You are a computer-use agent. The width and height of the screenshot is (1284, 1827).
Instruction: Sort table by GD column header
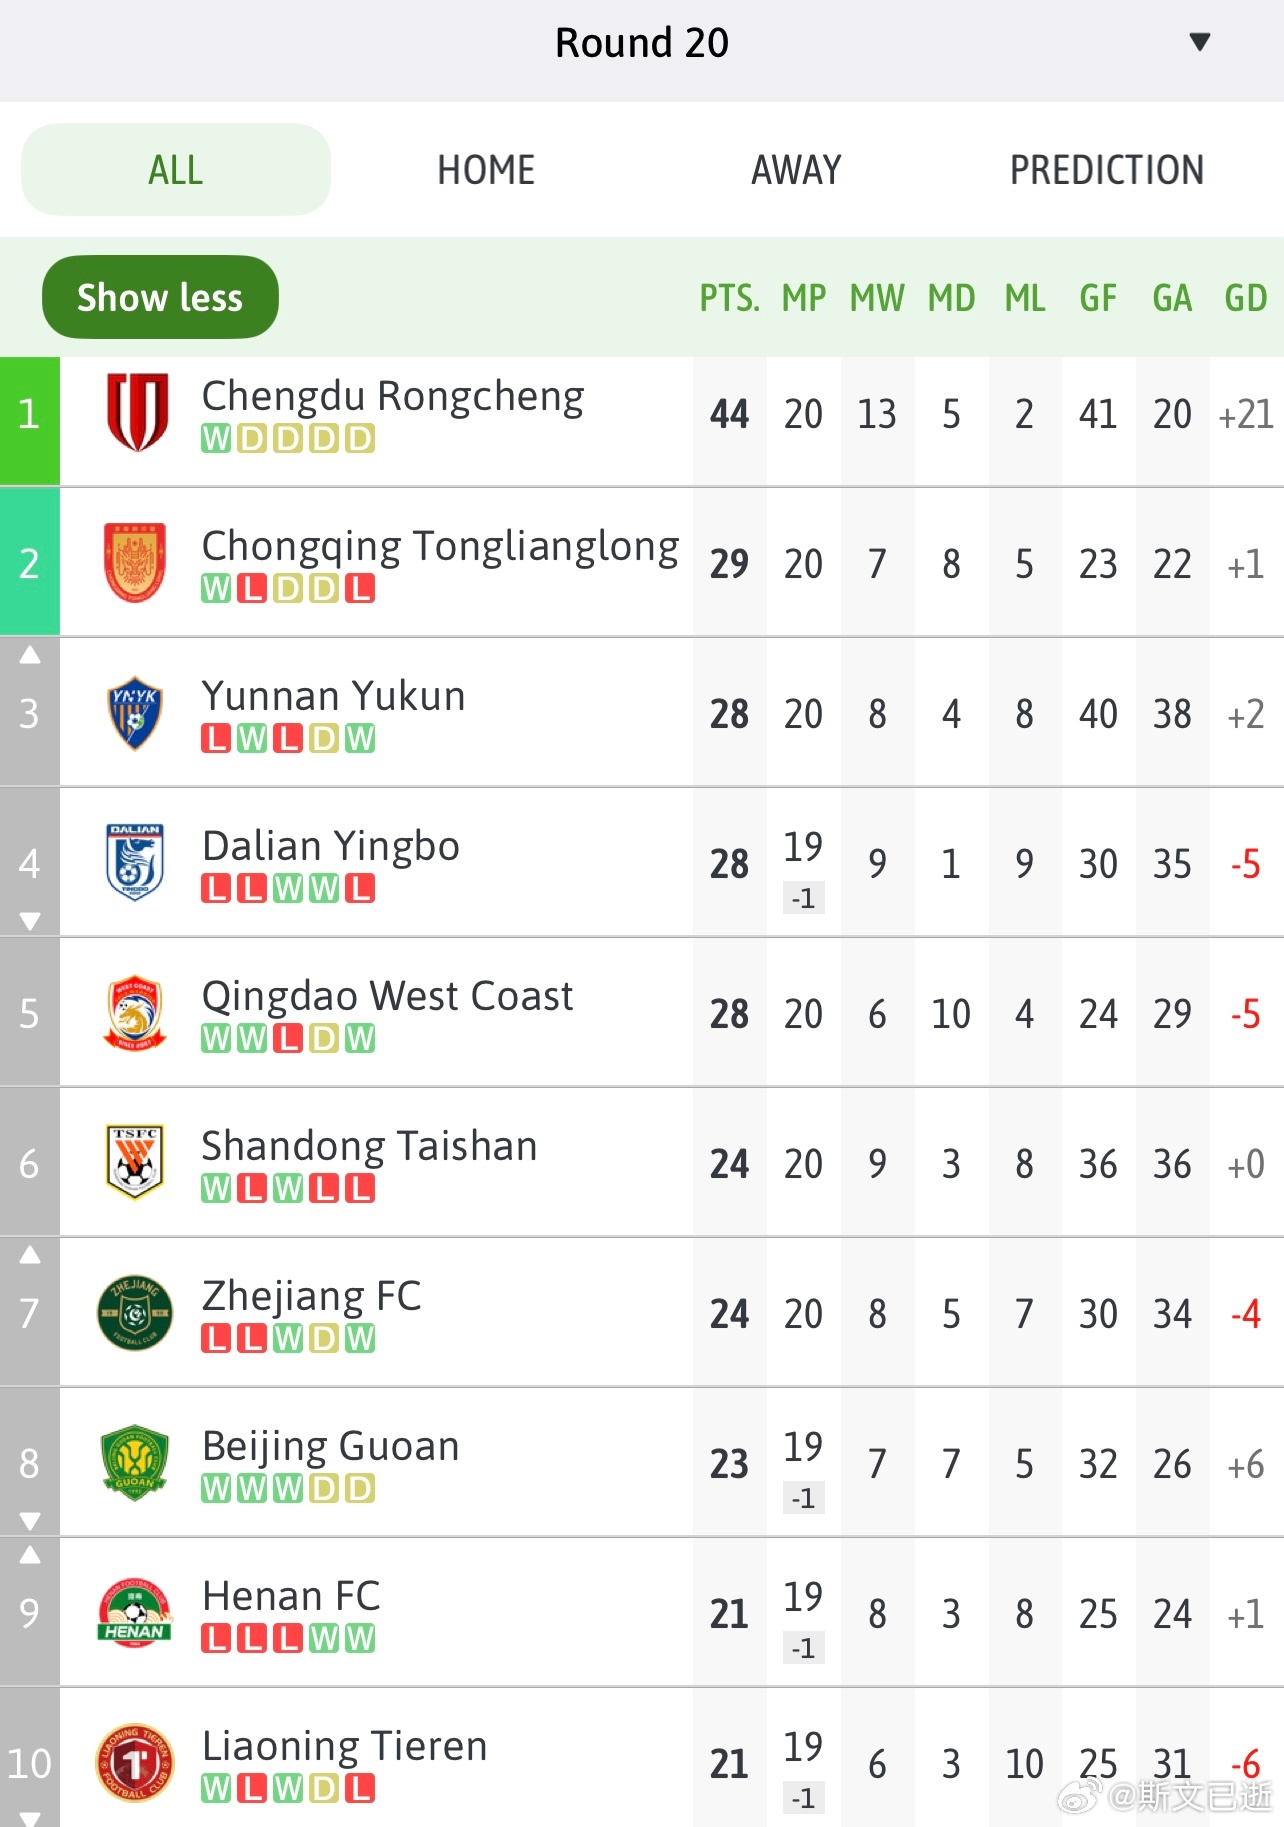(1246, 298)
